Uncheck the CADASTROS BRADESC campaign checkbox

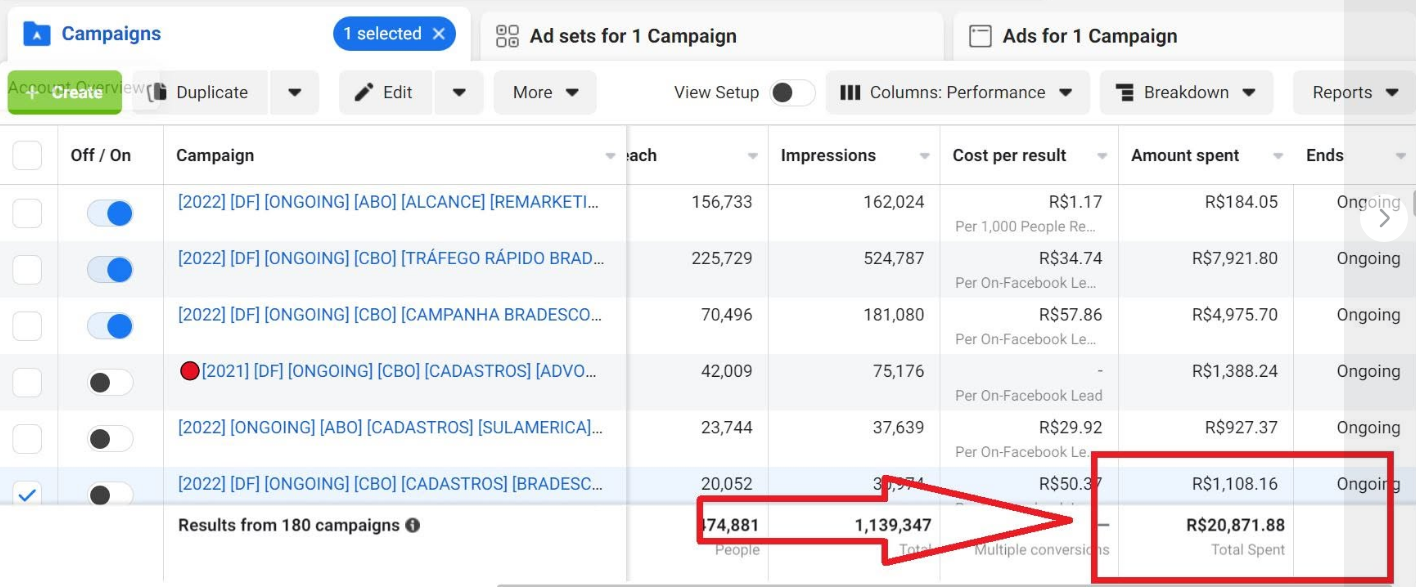pyautogui.click(x=27, y=493)
